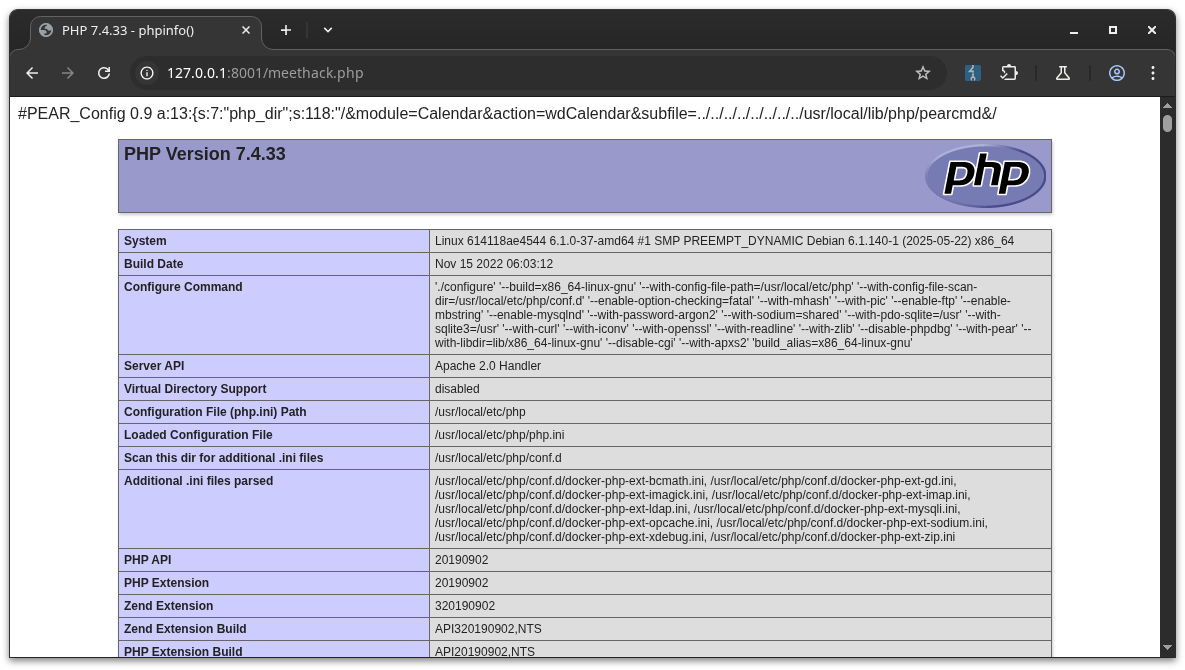Click the '320190902' Zend Extension value

465,606
